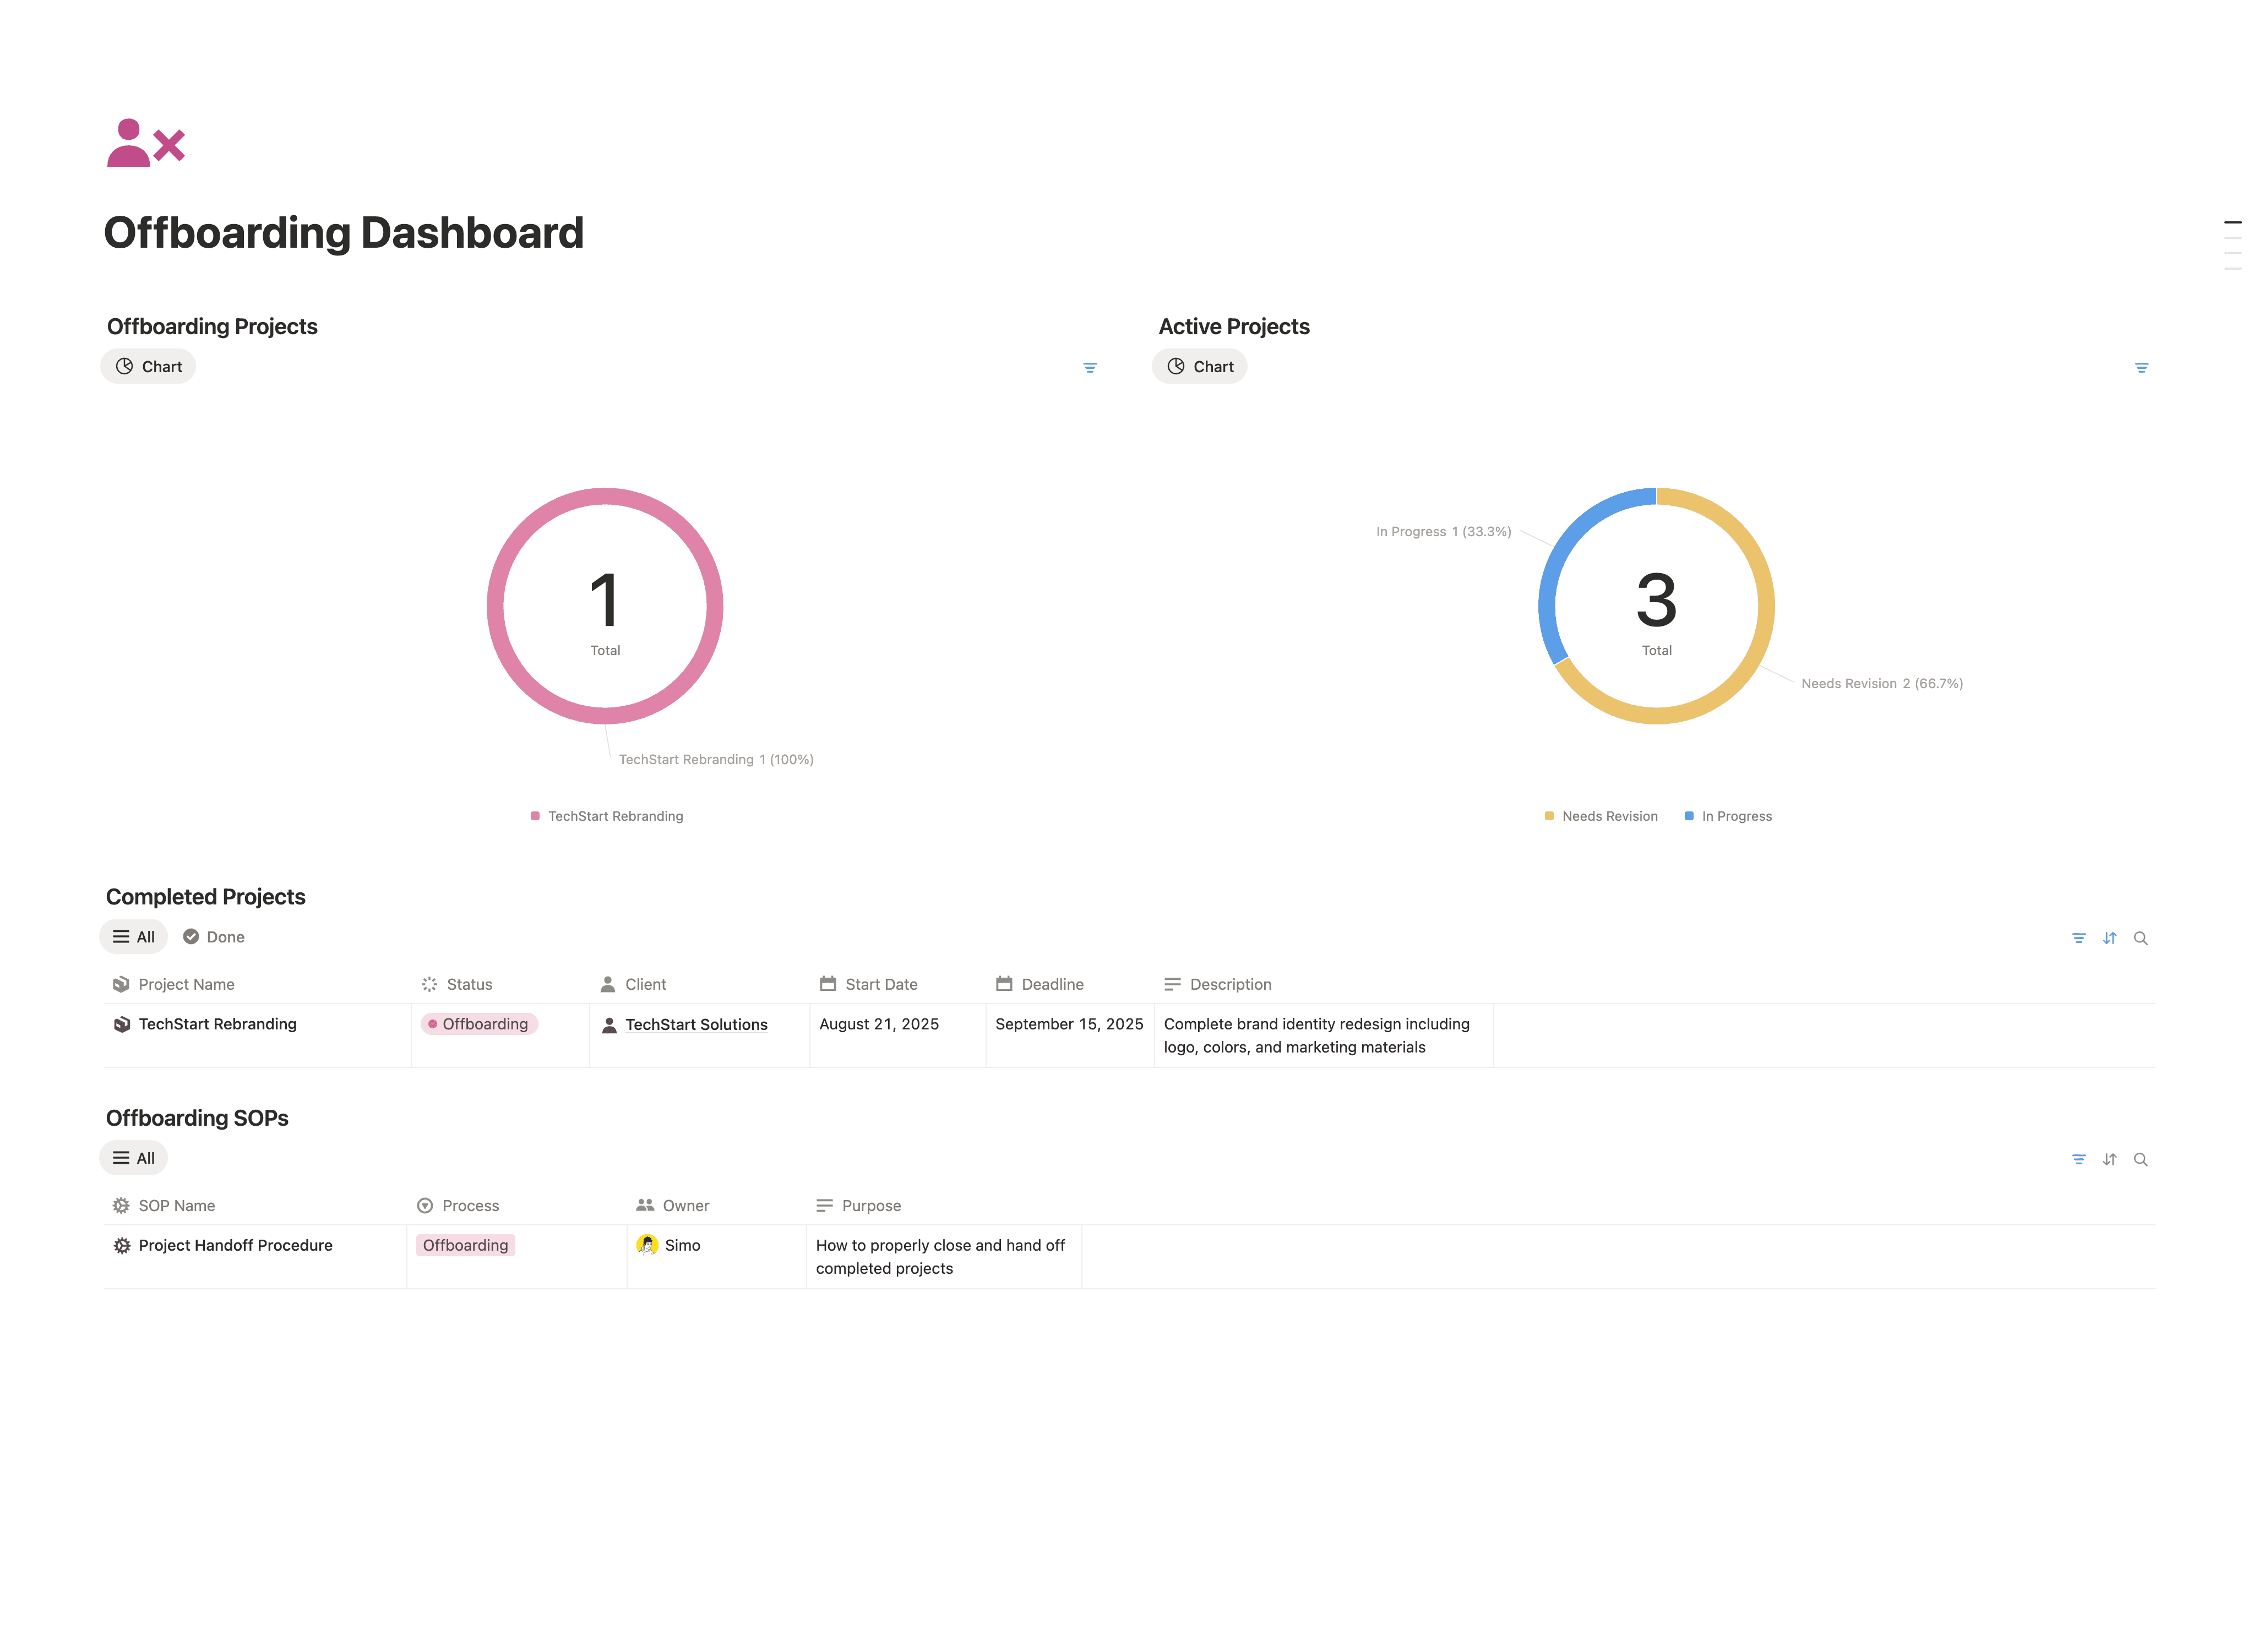Switch to Done view in Completed Projects
2264x1652 pixels.
(214, 937)
